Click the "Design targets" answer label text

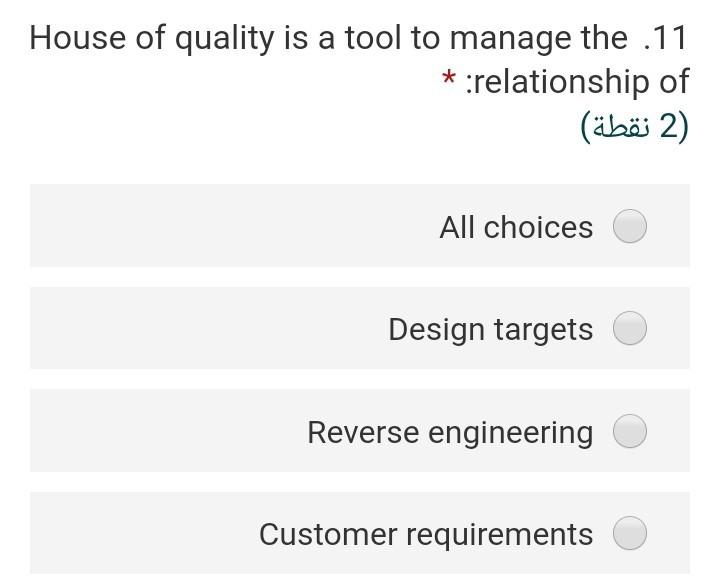coord(490,329)
